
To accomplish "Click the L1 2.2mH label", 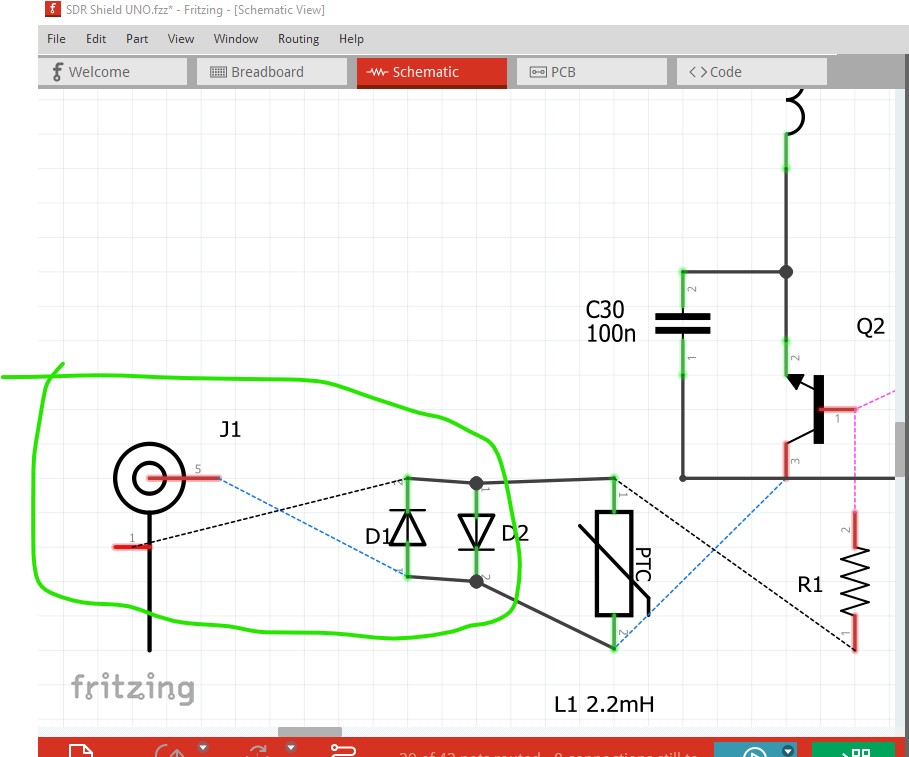I will coord(604,704).
